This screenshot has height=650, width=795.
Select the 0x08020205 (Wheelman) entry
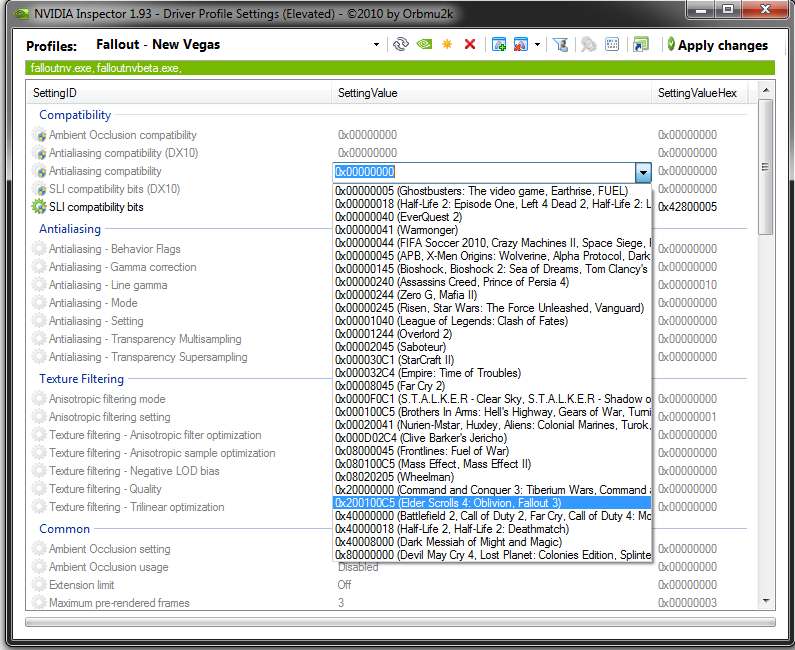pos(492,477)
